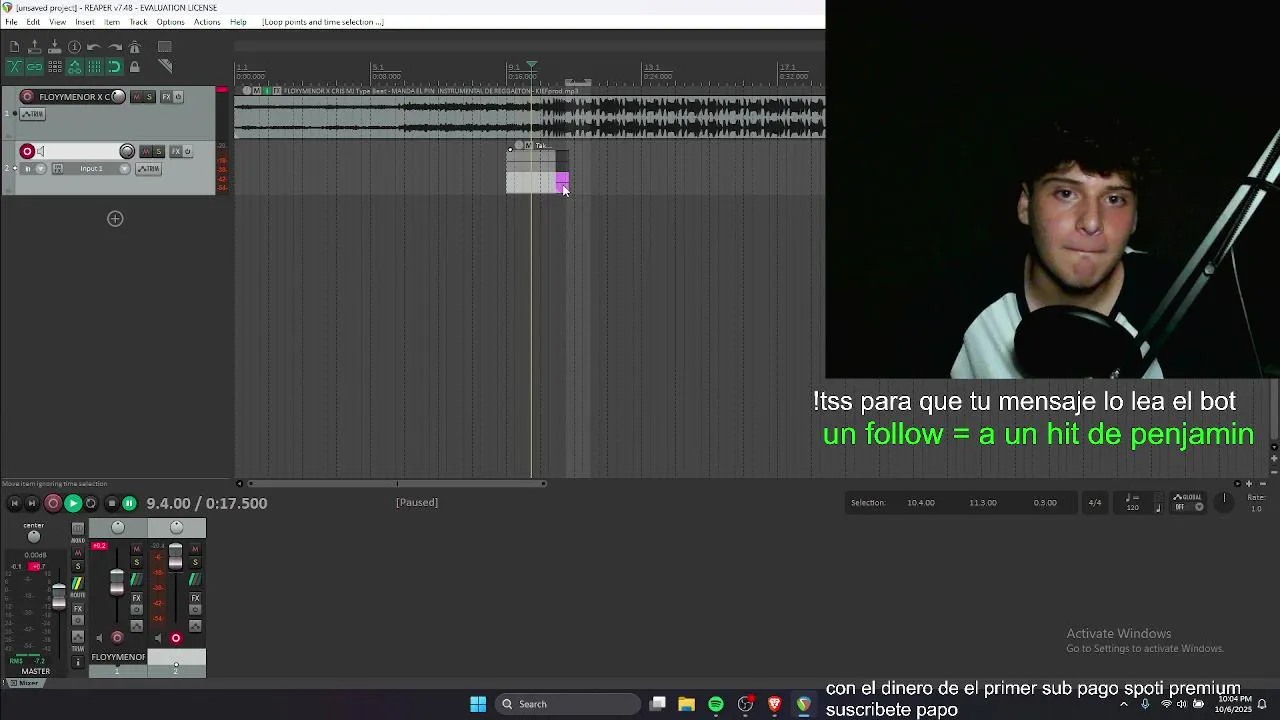
Task: Toggle item grouping chain-link icon
Action: coord(34,67)
